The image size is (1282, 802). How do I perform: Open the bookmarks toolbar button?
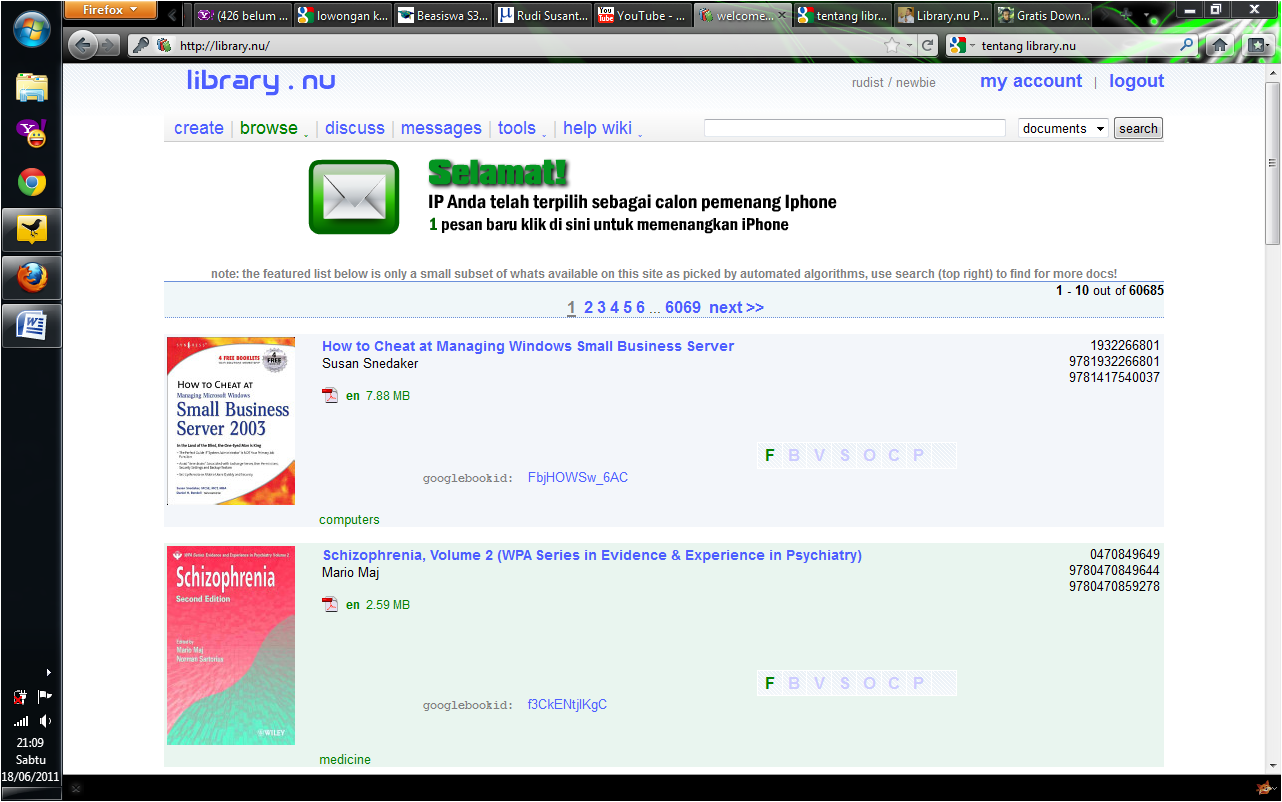[x=1256, y=45]
